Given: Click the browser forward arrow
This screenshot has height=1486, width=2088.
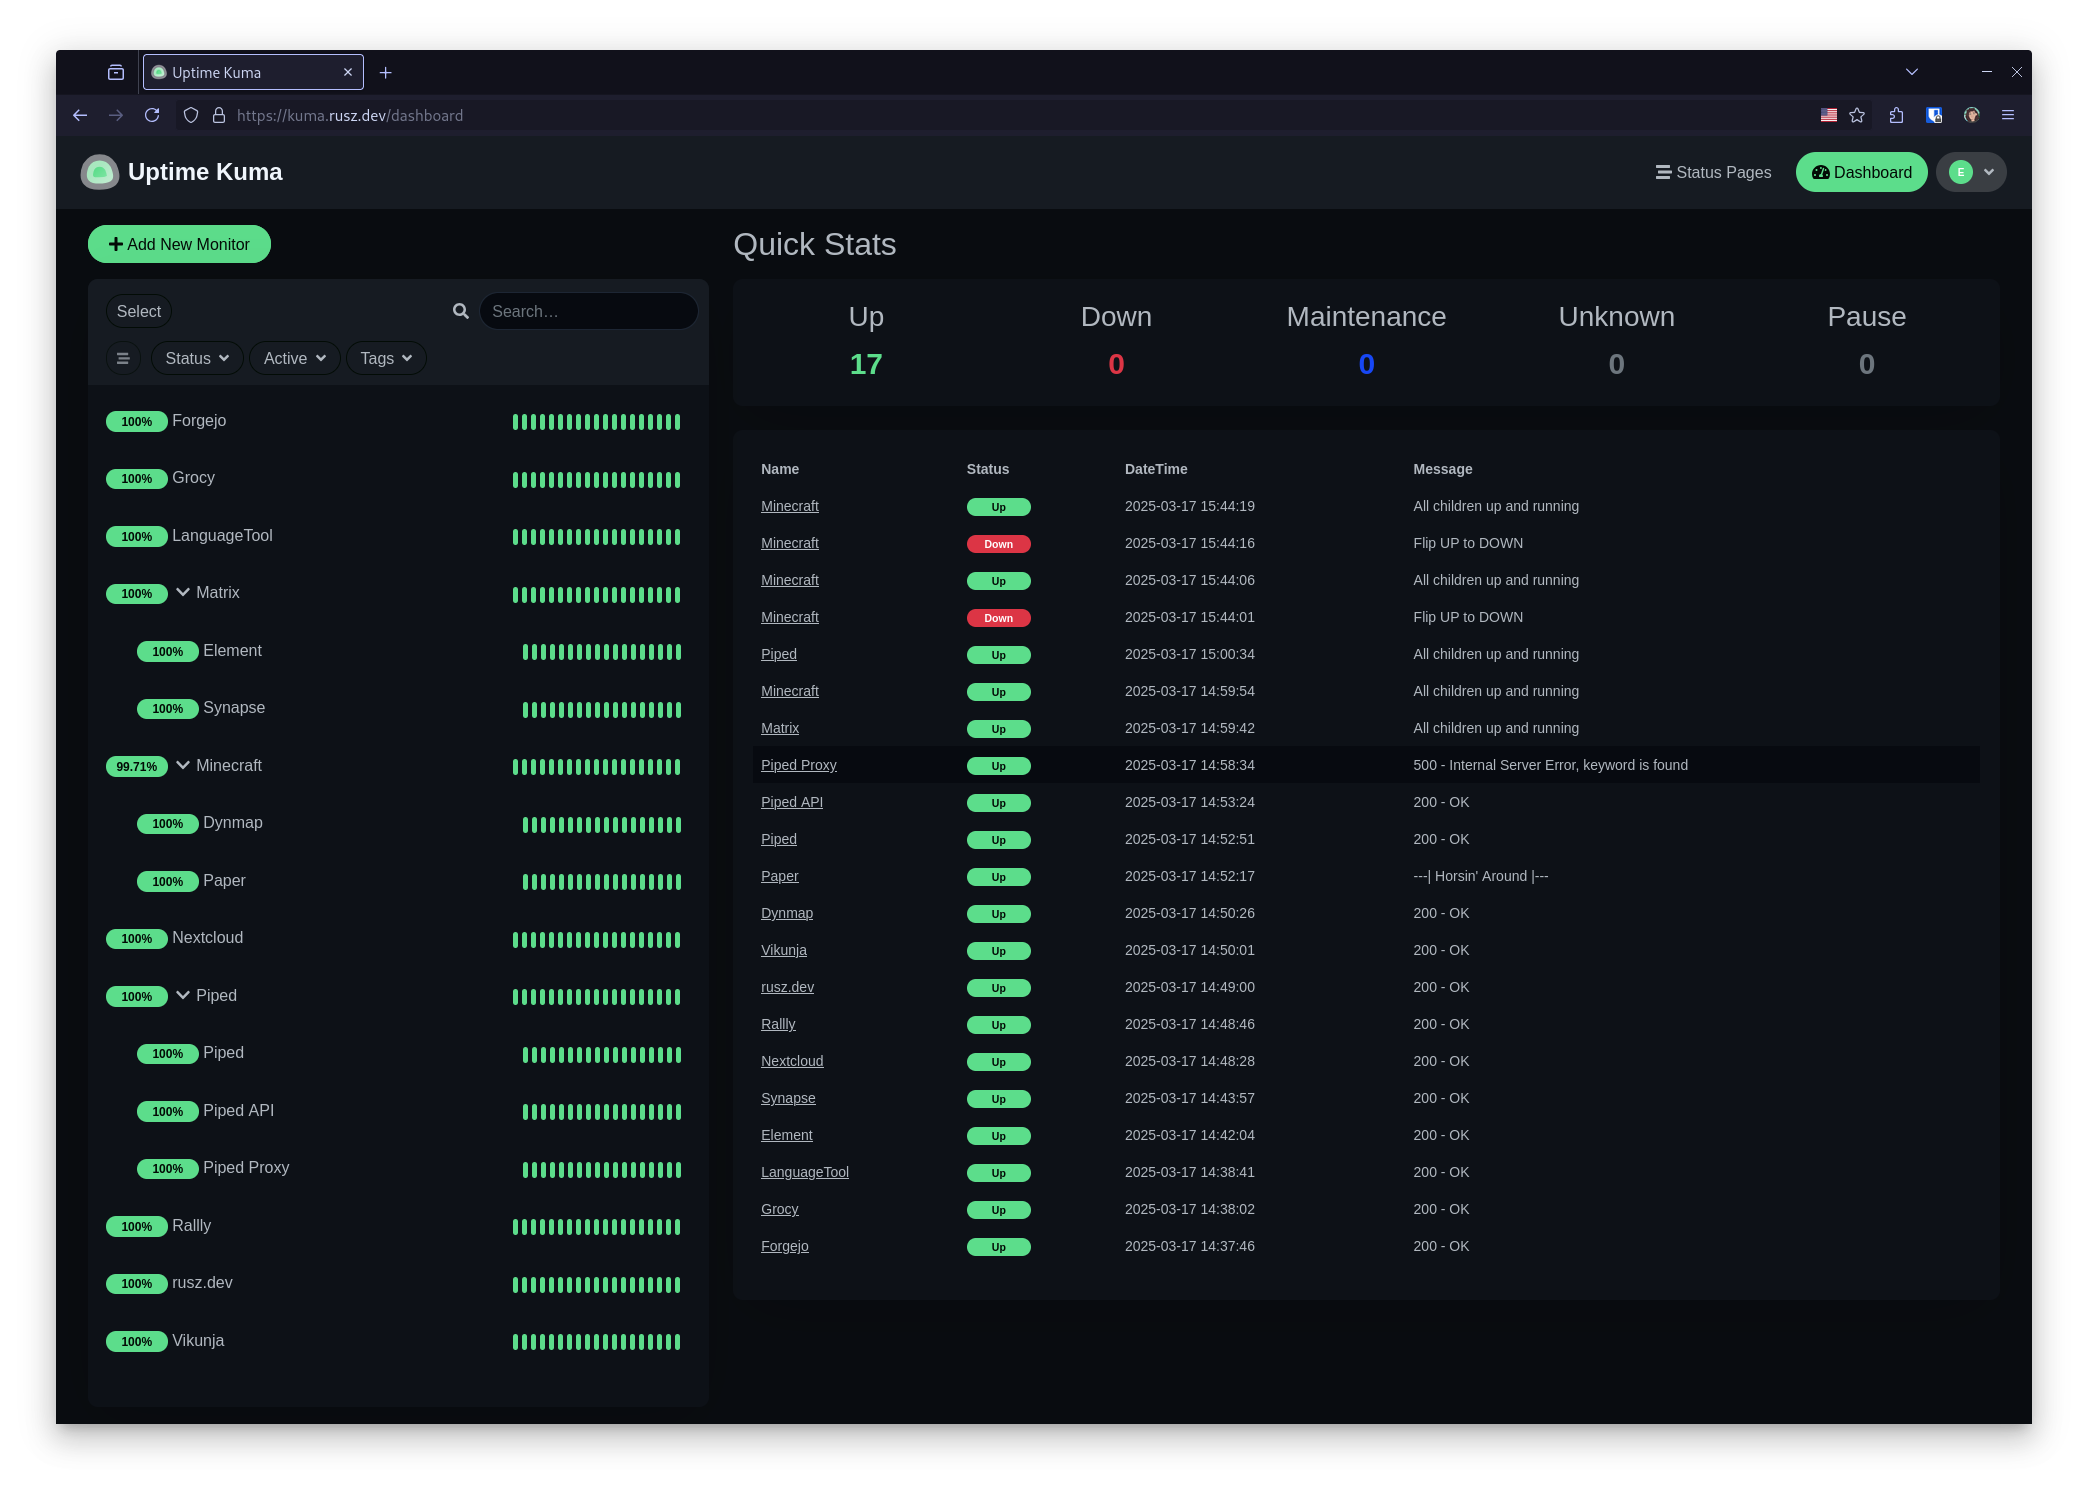Looking at the screenshot, I should coord(116,115).
